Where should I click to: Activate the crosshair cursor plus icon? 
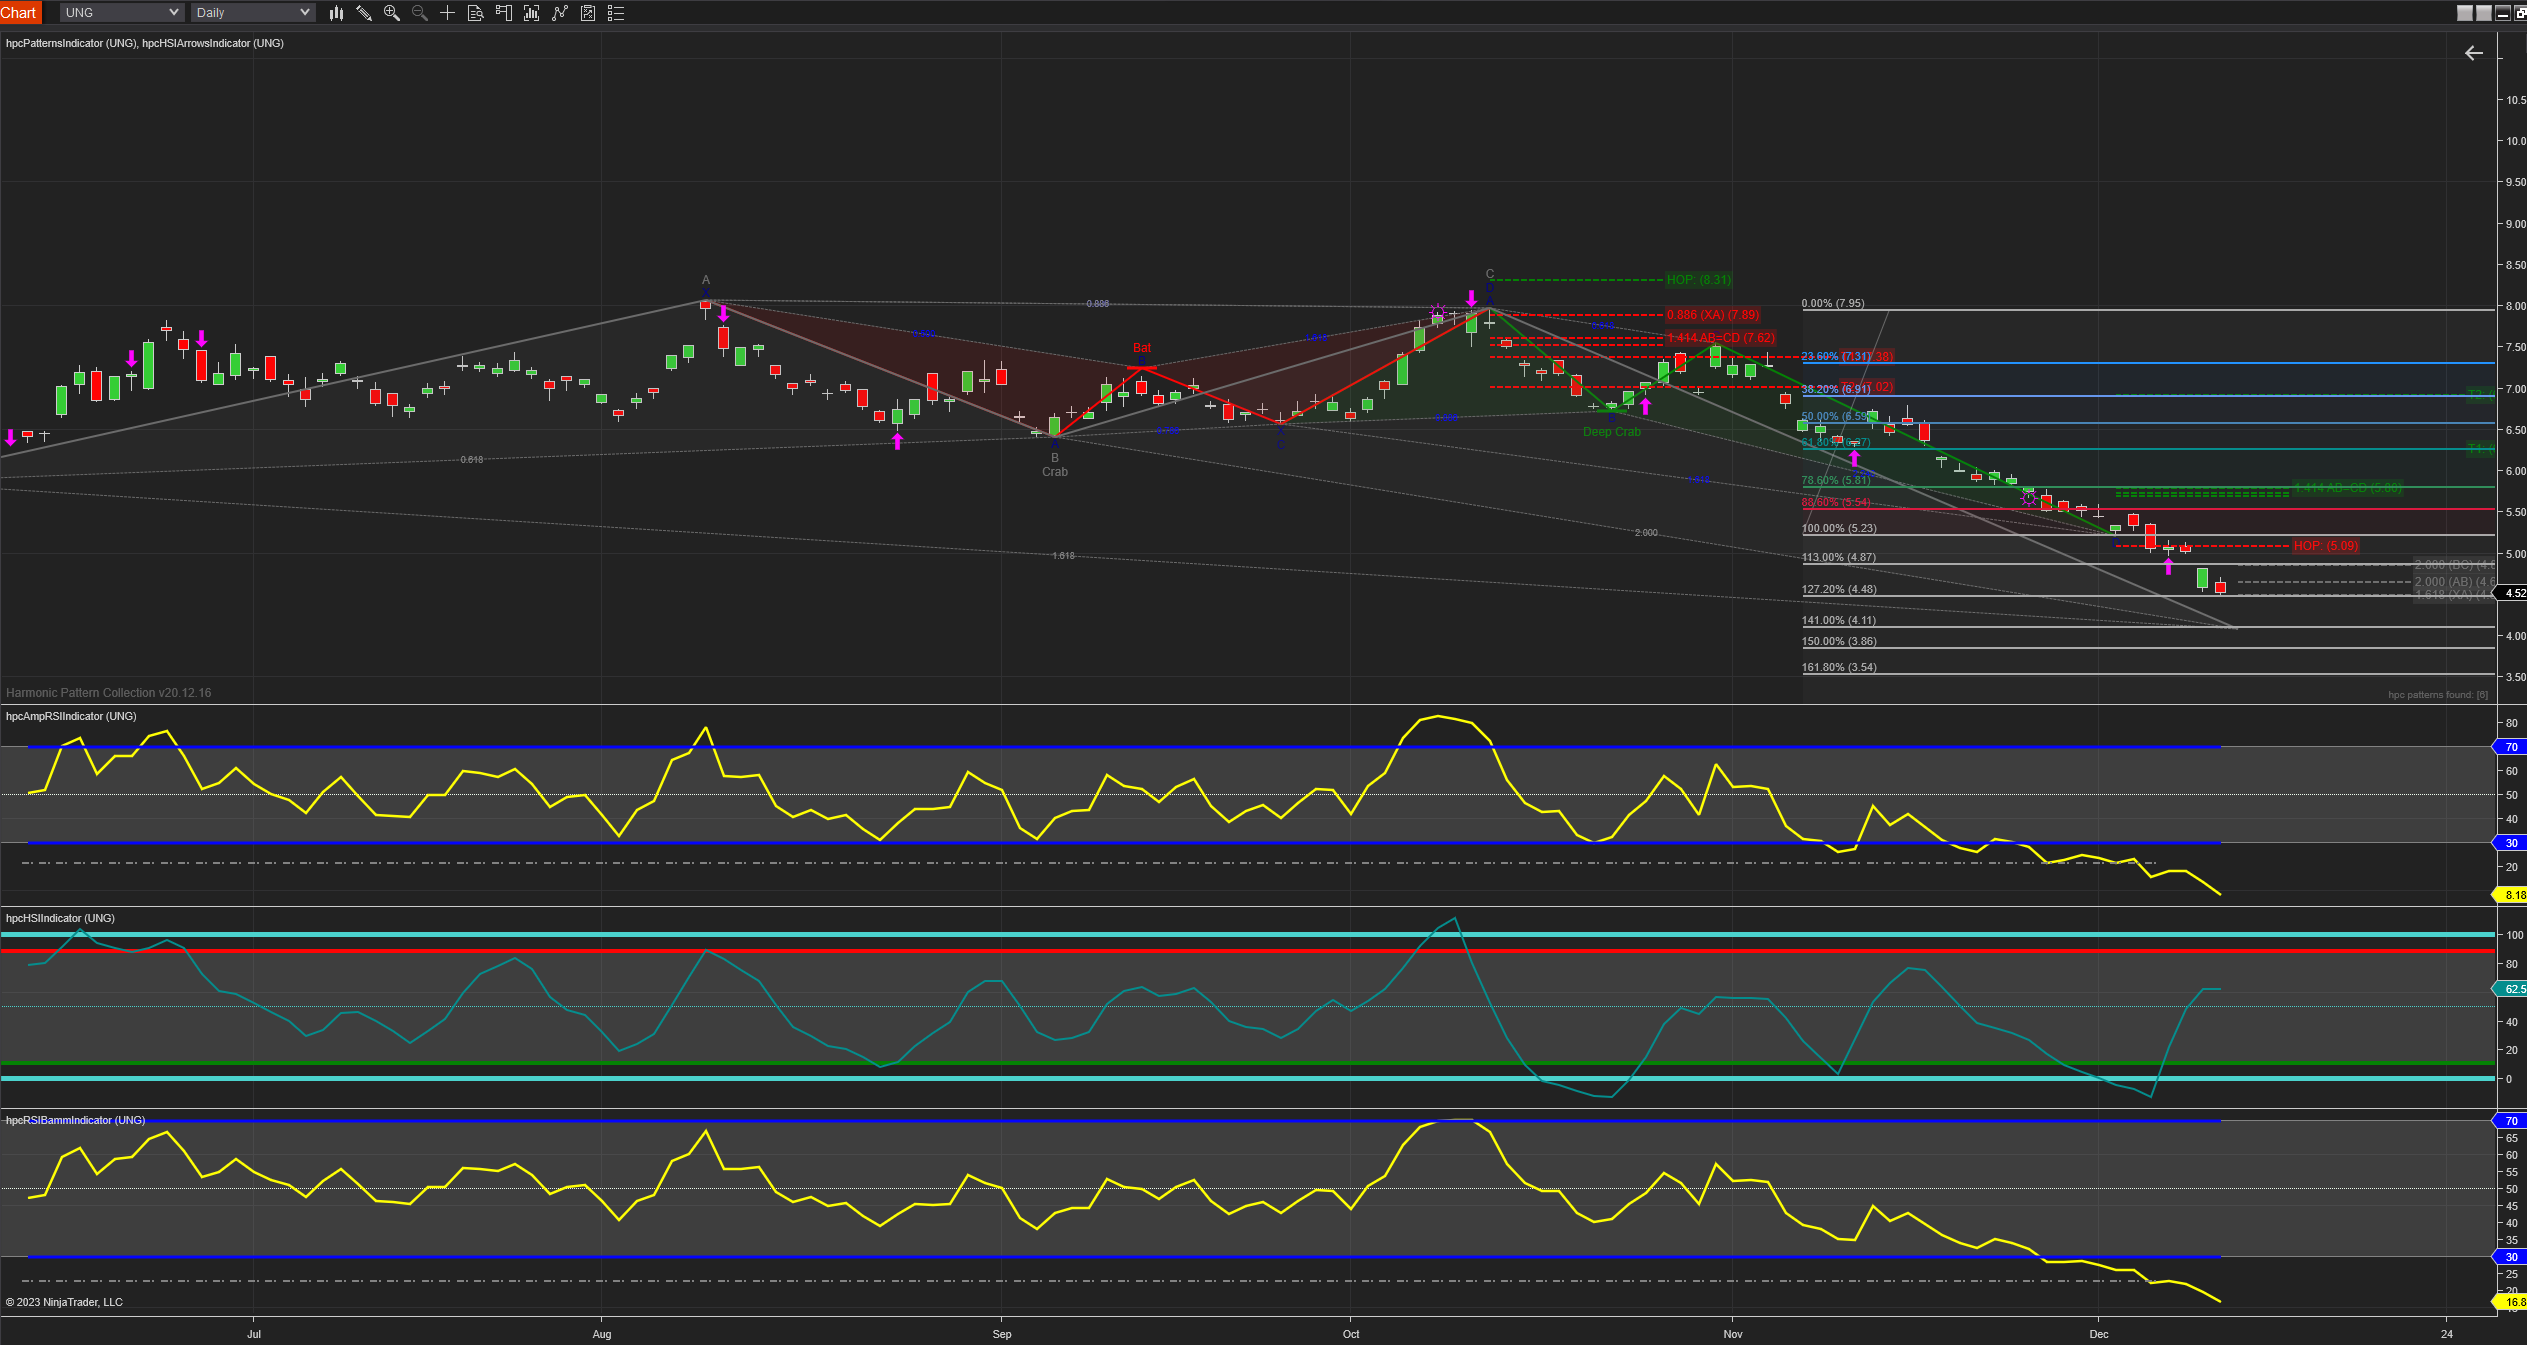coord(448,13)
